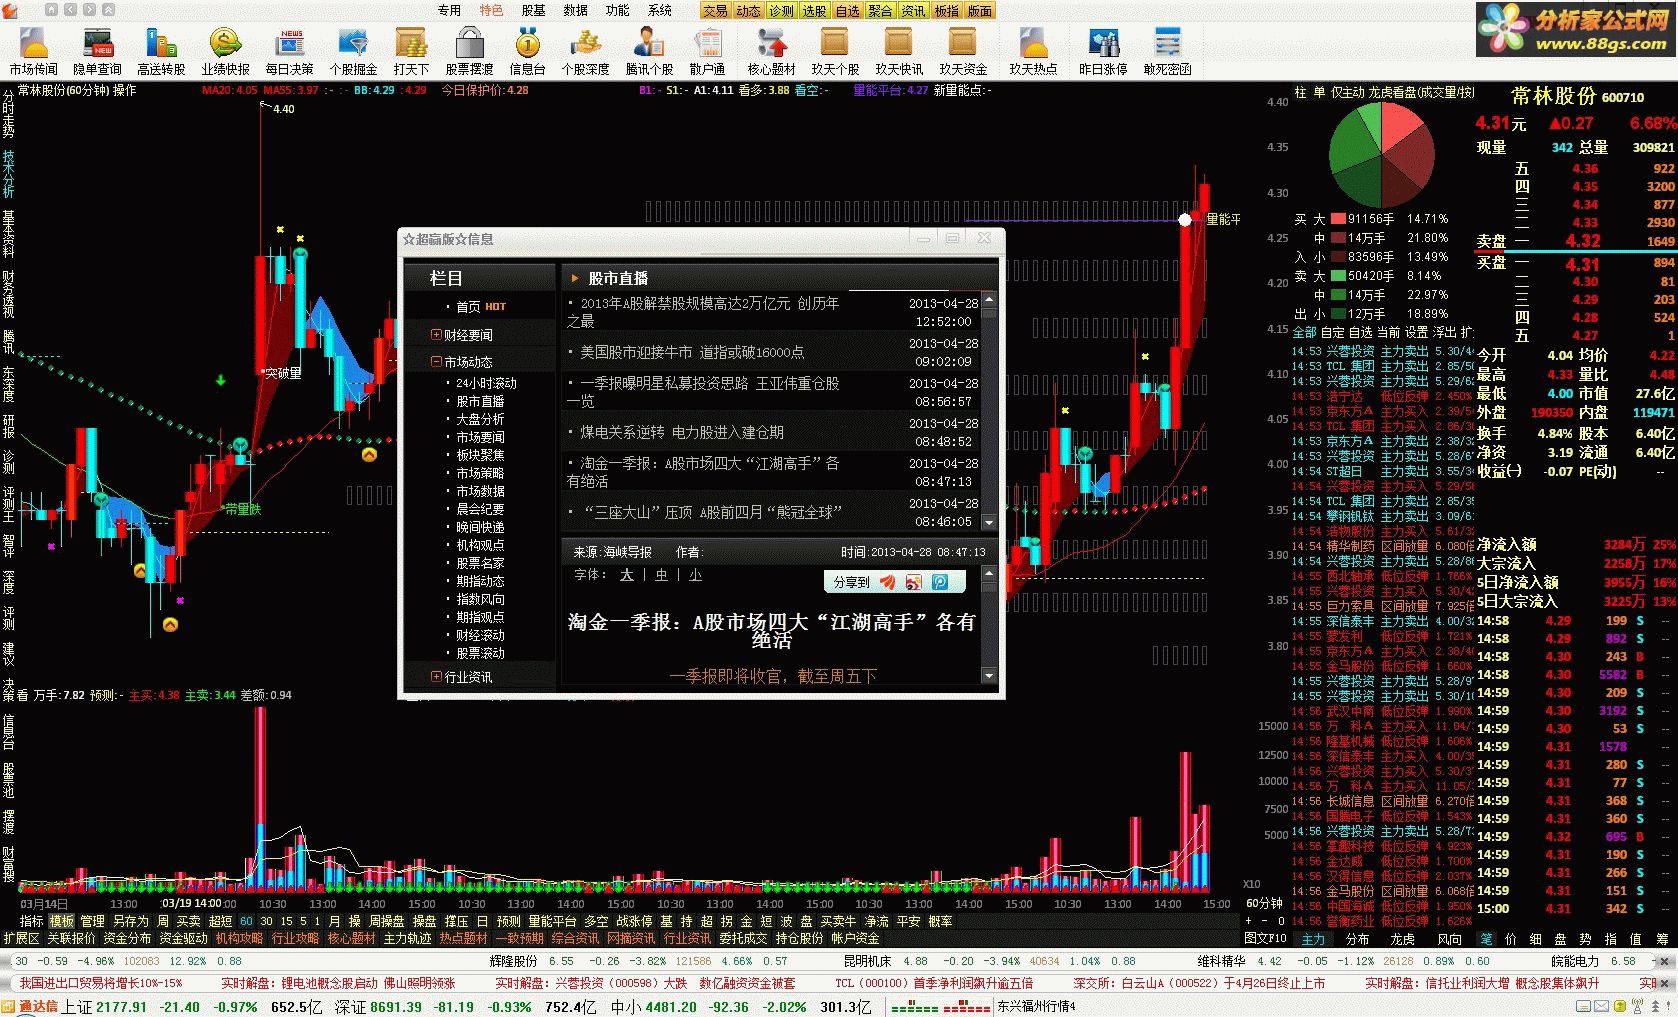Open 每日决策 news icon
Image resolution: width=1678 pixels, height=1017 pixels.
click(x=290, y=51)
